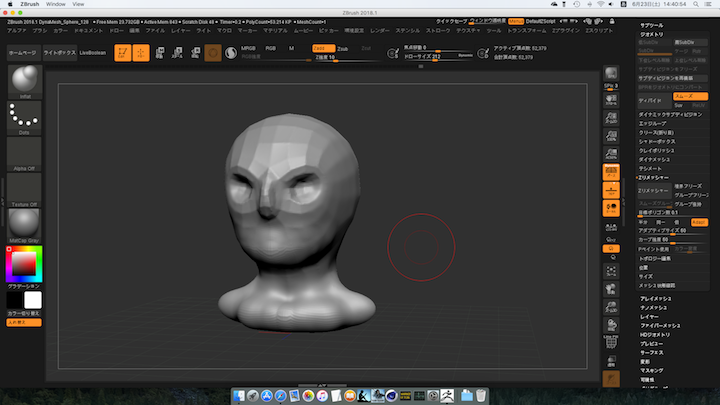Screen dimensions: 720x405
Task: Collapse the Zリメッシャー ZRemesher subsection header
Action: pos(653,178)
